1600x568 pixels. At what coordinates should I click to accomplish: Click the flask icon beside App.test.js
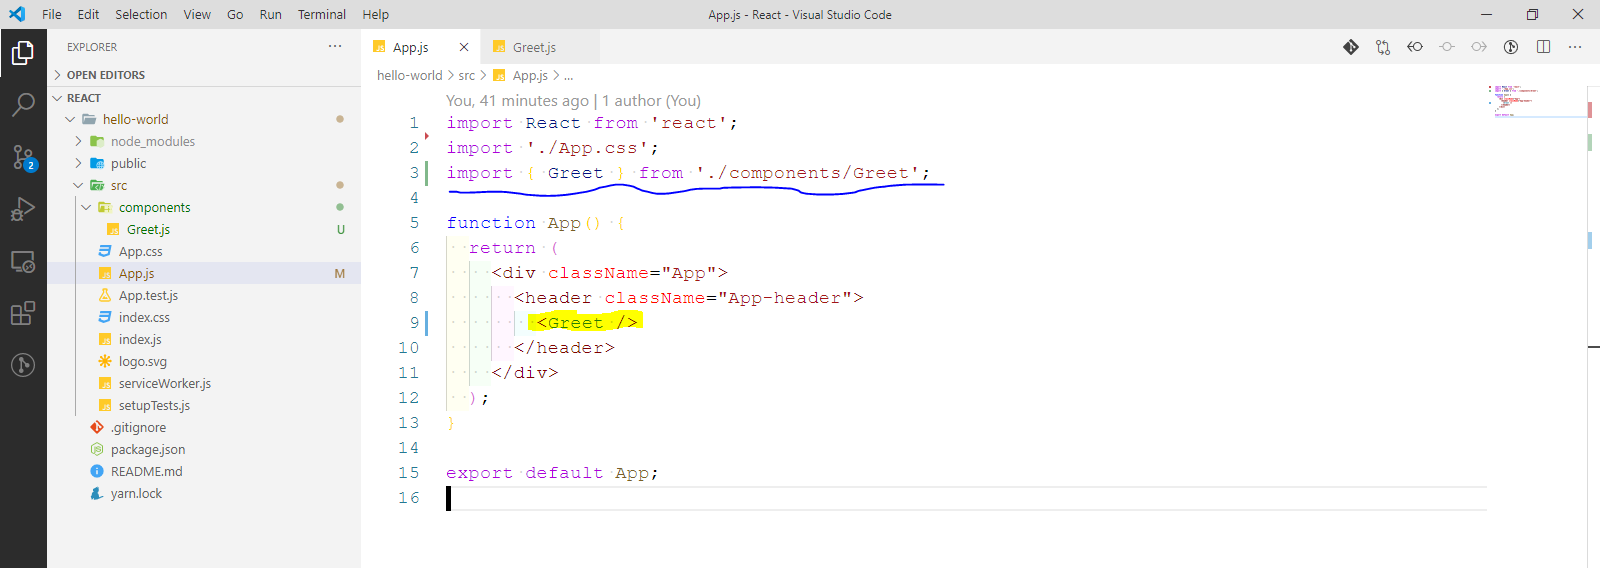[105, 296]
